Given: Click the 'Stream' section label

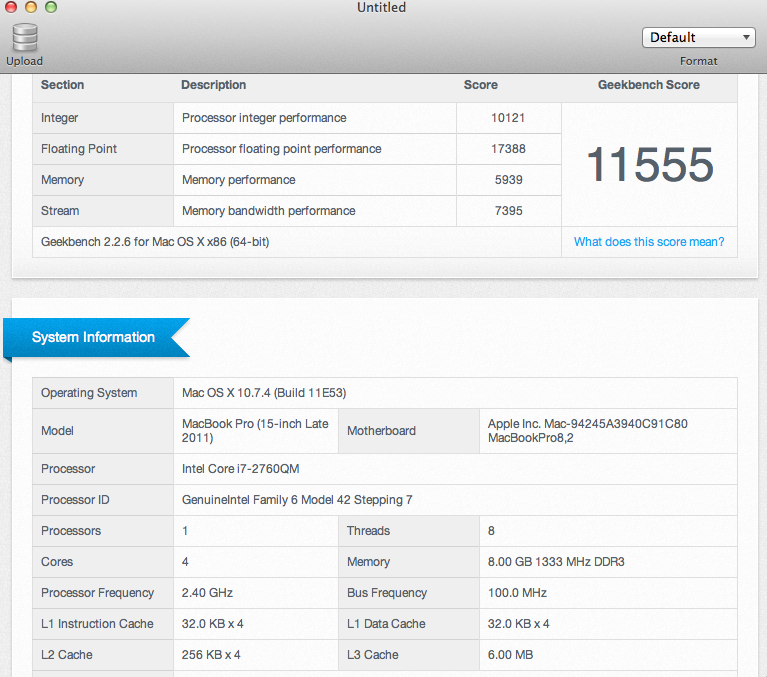Looking at the screenshot, I should click(60, 211).
